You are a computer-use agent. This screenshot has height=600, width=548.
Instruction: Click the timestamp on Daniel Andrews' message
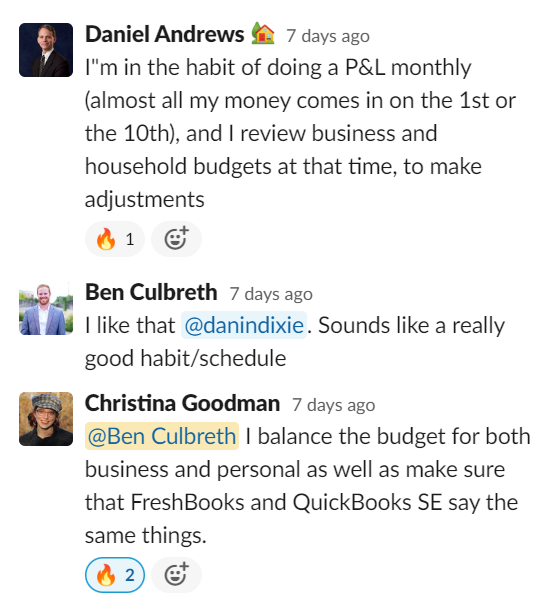(x=328, y=36)
